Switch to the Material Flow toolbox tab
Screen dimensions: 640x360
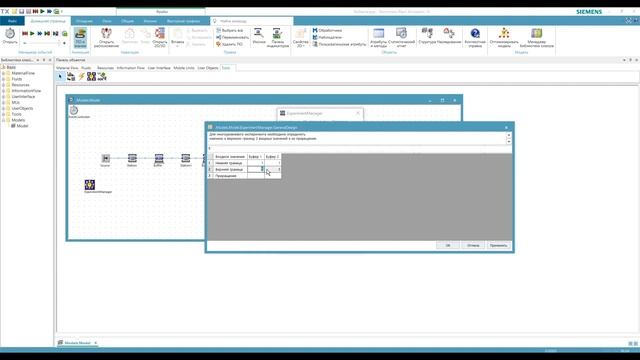[67, 68]
